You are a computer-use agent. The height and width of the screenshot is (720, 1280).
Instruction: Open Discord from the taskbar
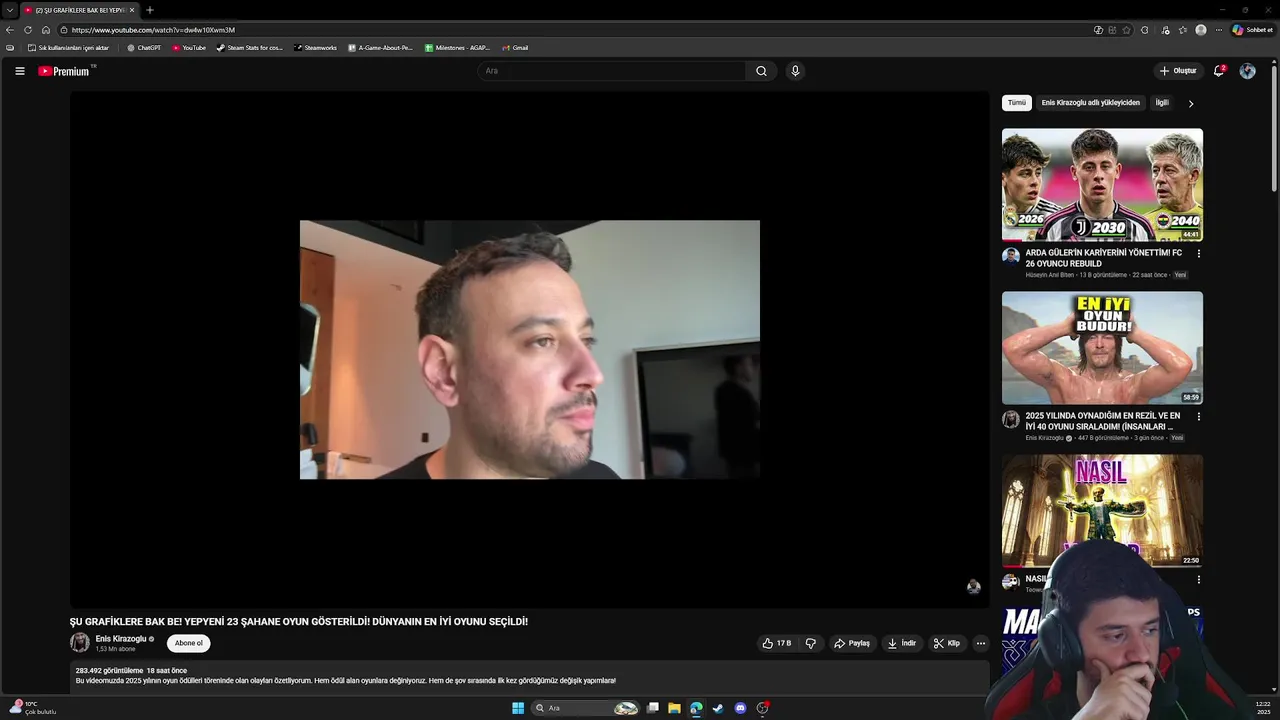(740, 708)
